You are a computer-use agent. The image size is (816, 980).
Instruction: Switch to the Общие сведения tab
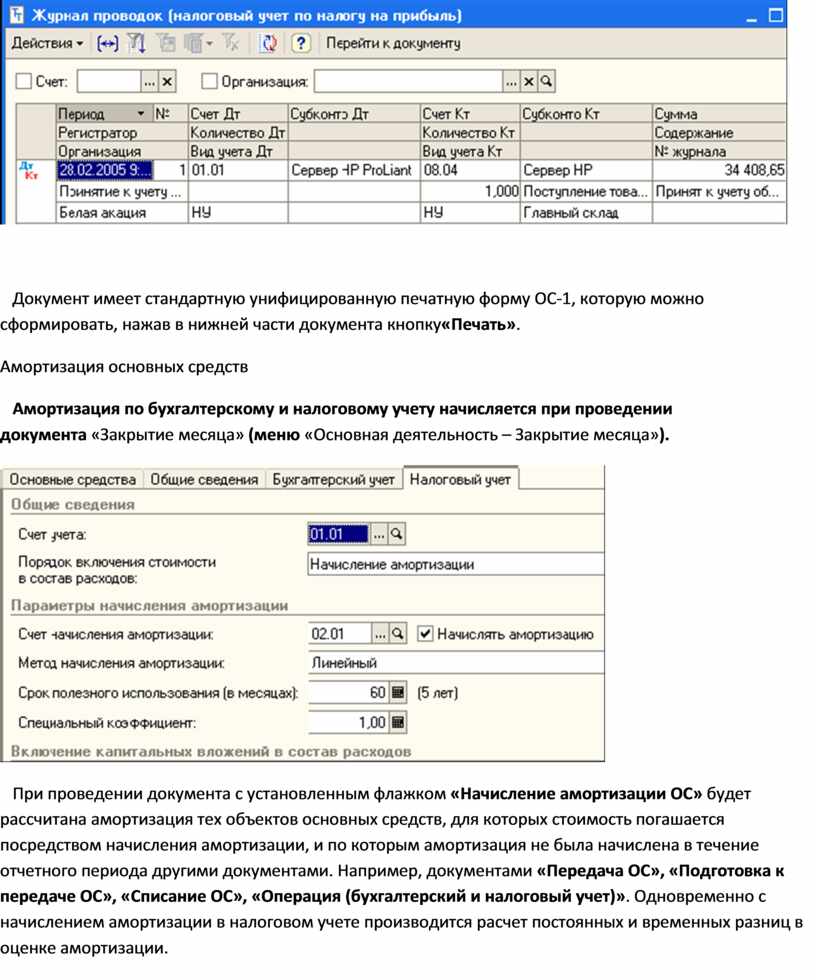[204, 479]
